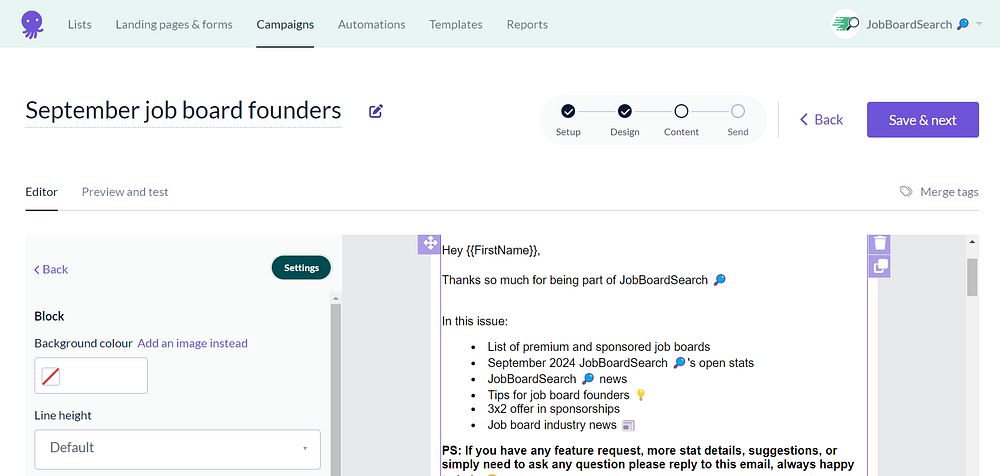Click the Design step circle
The image size is (1000, 476).
(x=624, y=112)
